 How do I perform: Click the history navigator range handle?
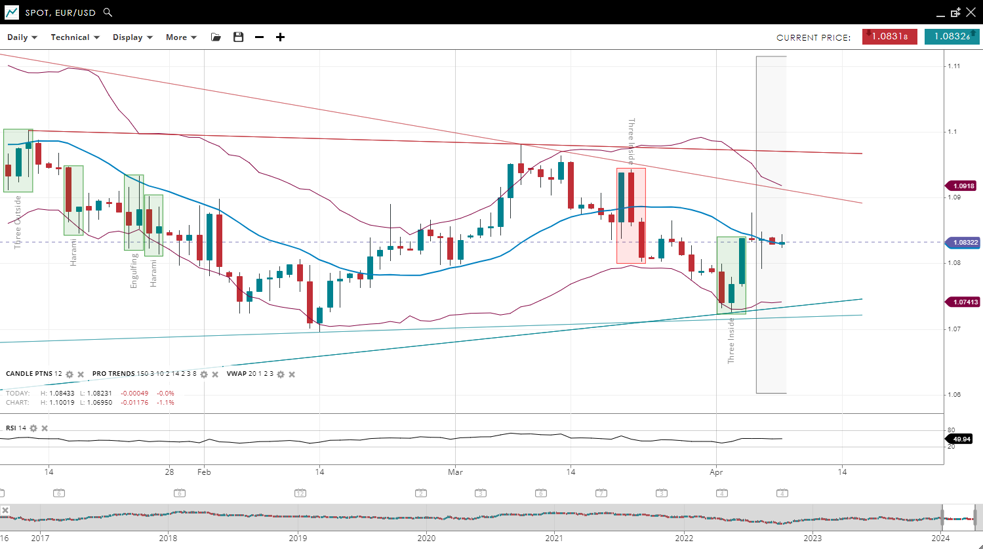coord(943,516)
